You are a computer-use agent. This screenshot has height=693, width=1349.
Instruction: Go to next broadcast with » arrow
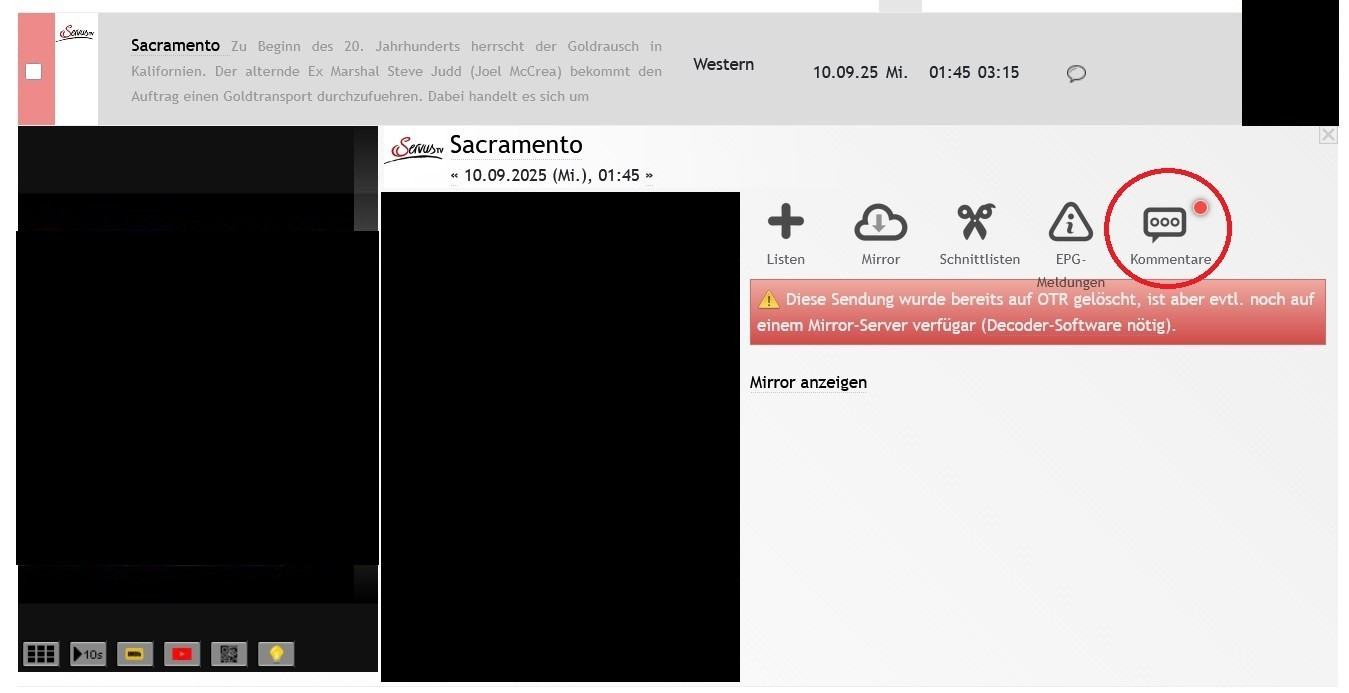pos(648,176)
